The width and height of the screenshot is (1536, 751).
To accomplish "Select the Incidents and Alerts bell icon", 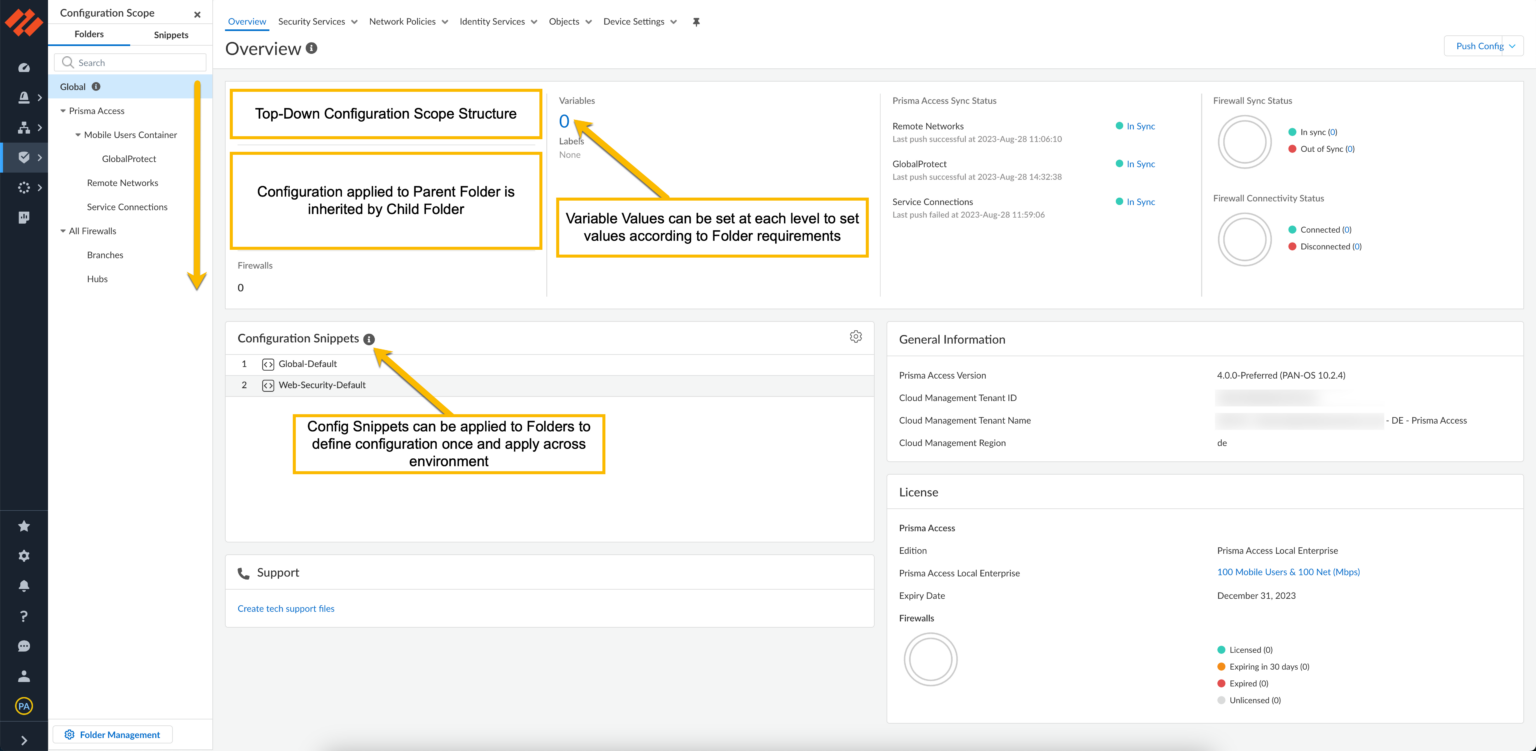I will point(24,97).
